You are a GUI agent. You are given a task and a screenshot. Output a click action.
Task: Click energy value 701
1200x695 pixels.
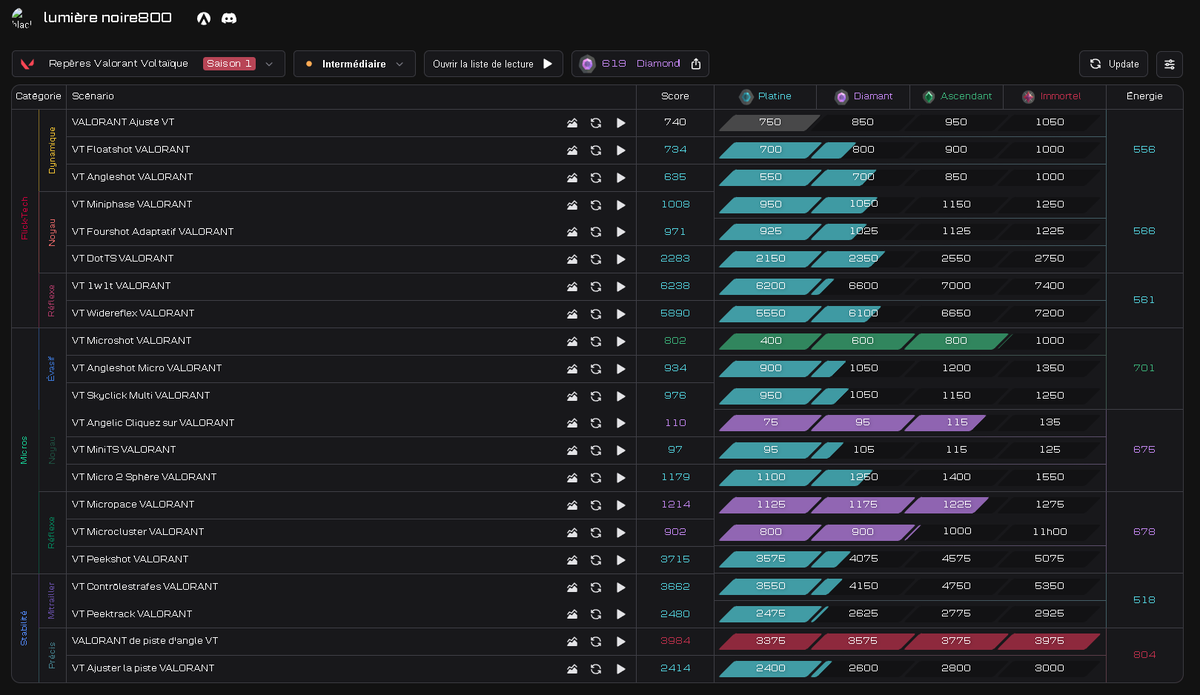point(1144,368)
